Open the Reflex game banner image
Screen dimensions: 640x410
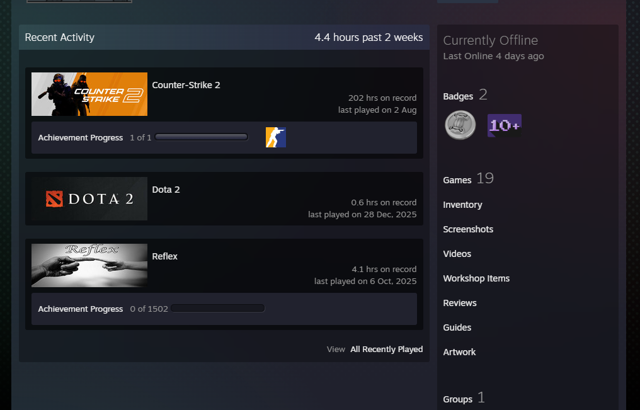click(x=89, y=265)
